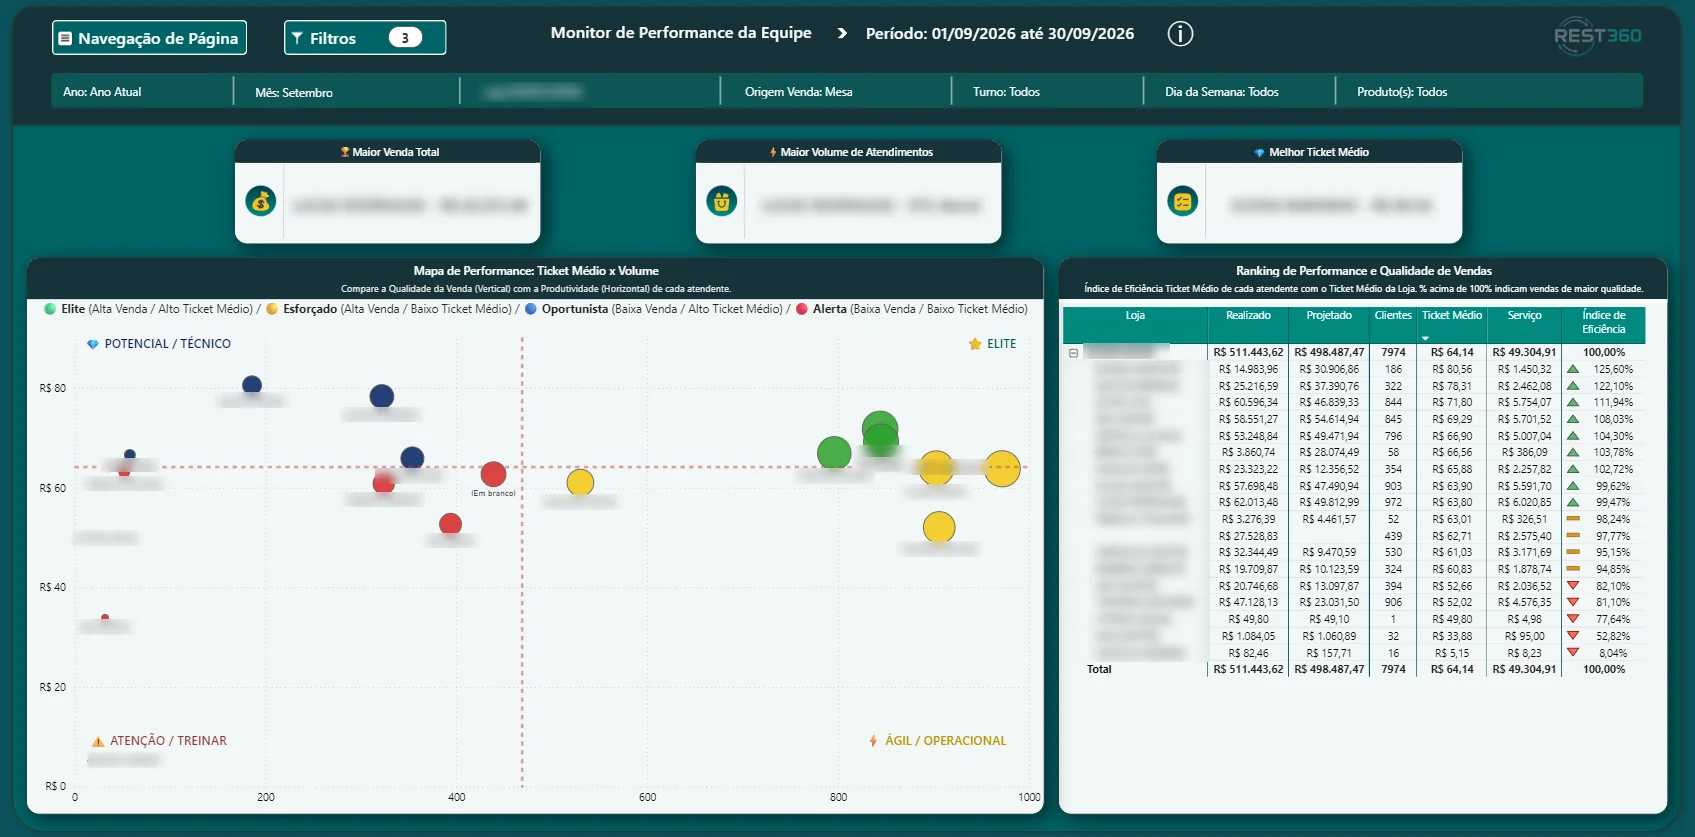Click the REST360 logo
This screenshot has height=837, width=1695.
click(1597, 36)
